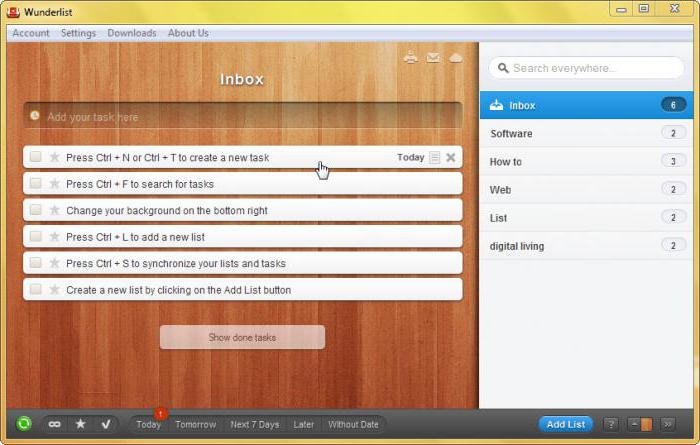
Task: Star the 'Press Ctrl + L' task
Action: (54, 237)
